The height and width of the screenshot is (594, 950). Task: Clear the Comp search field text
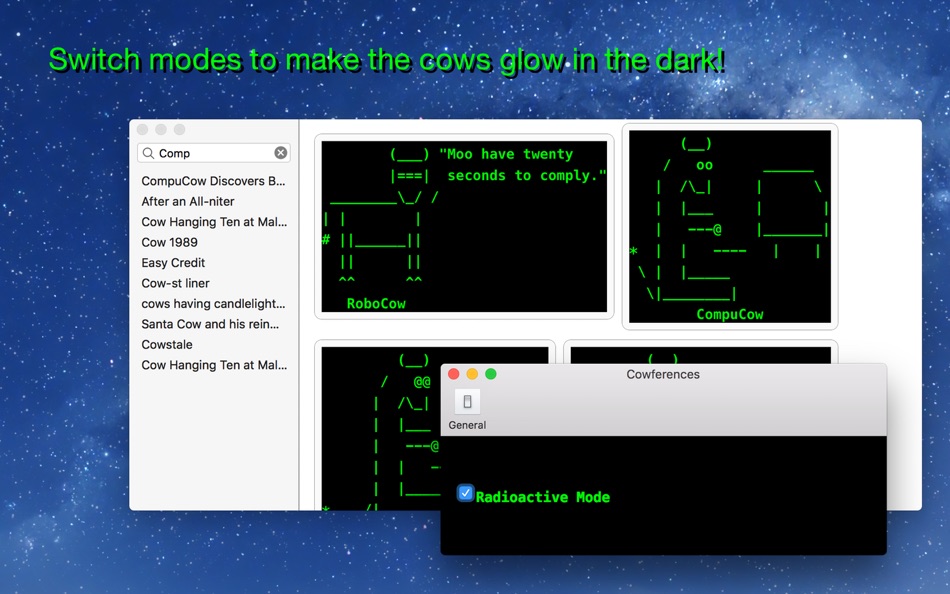pyautogui.click(x=281, y=153)
